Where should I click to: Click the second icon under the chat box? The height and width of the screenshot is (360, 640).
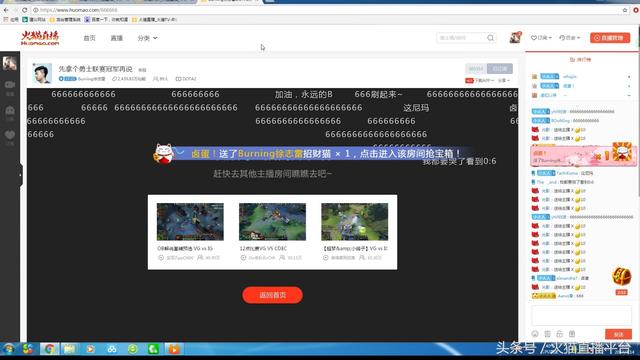click(547, 334)
